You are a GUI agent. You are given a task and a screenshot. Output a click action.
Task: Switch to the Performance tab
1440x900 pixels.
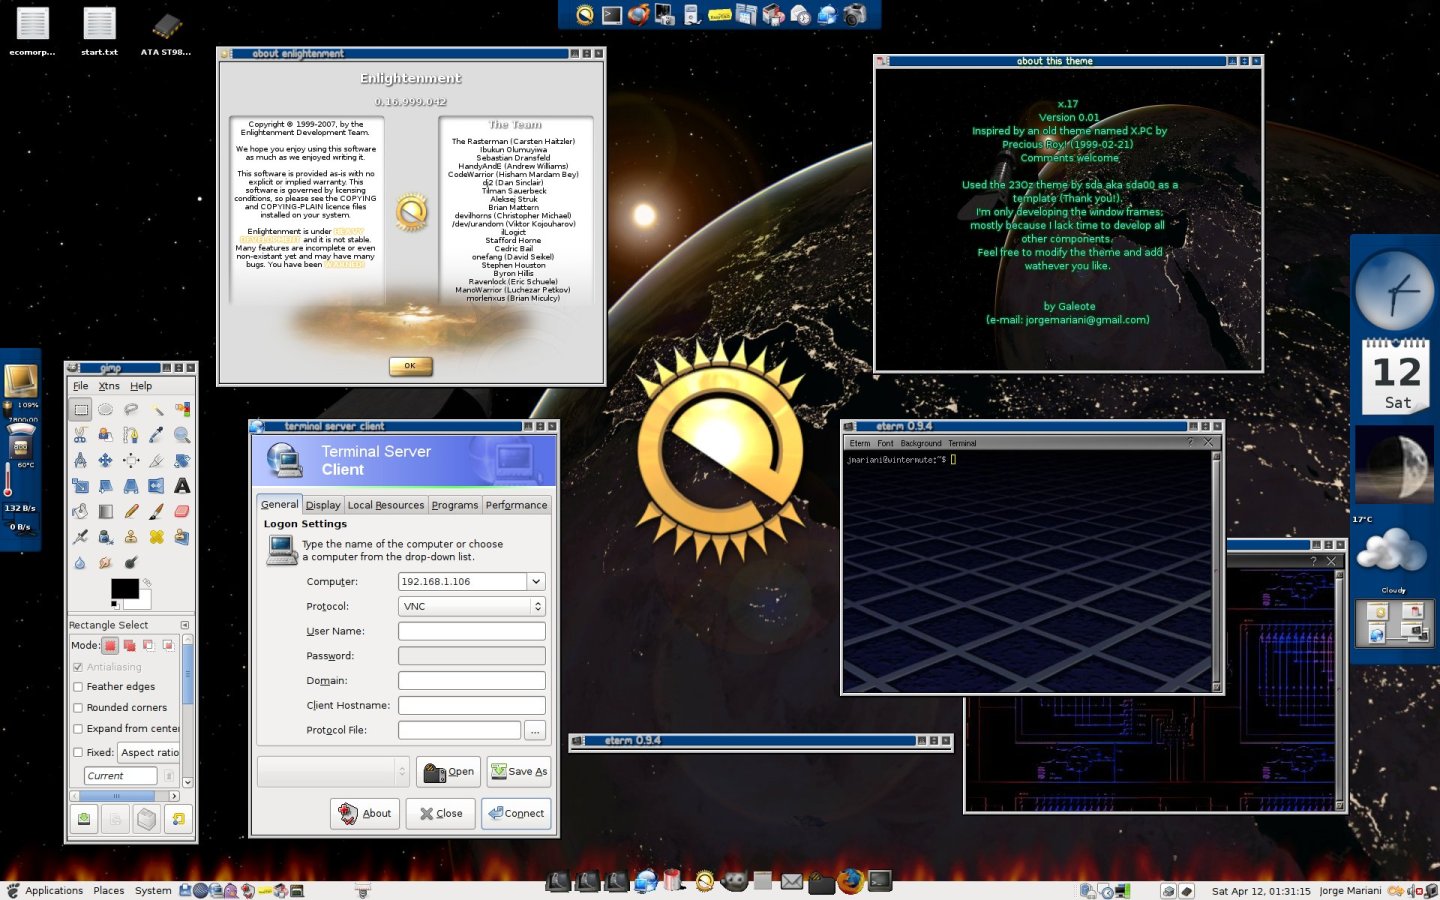tap(516, 505)
